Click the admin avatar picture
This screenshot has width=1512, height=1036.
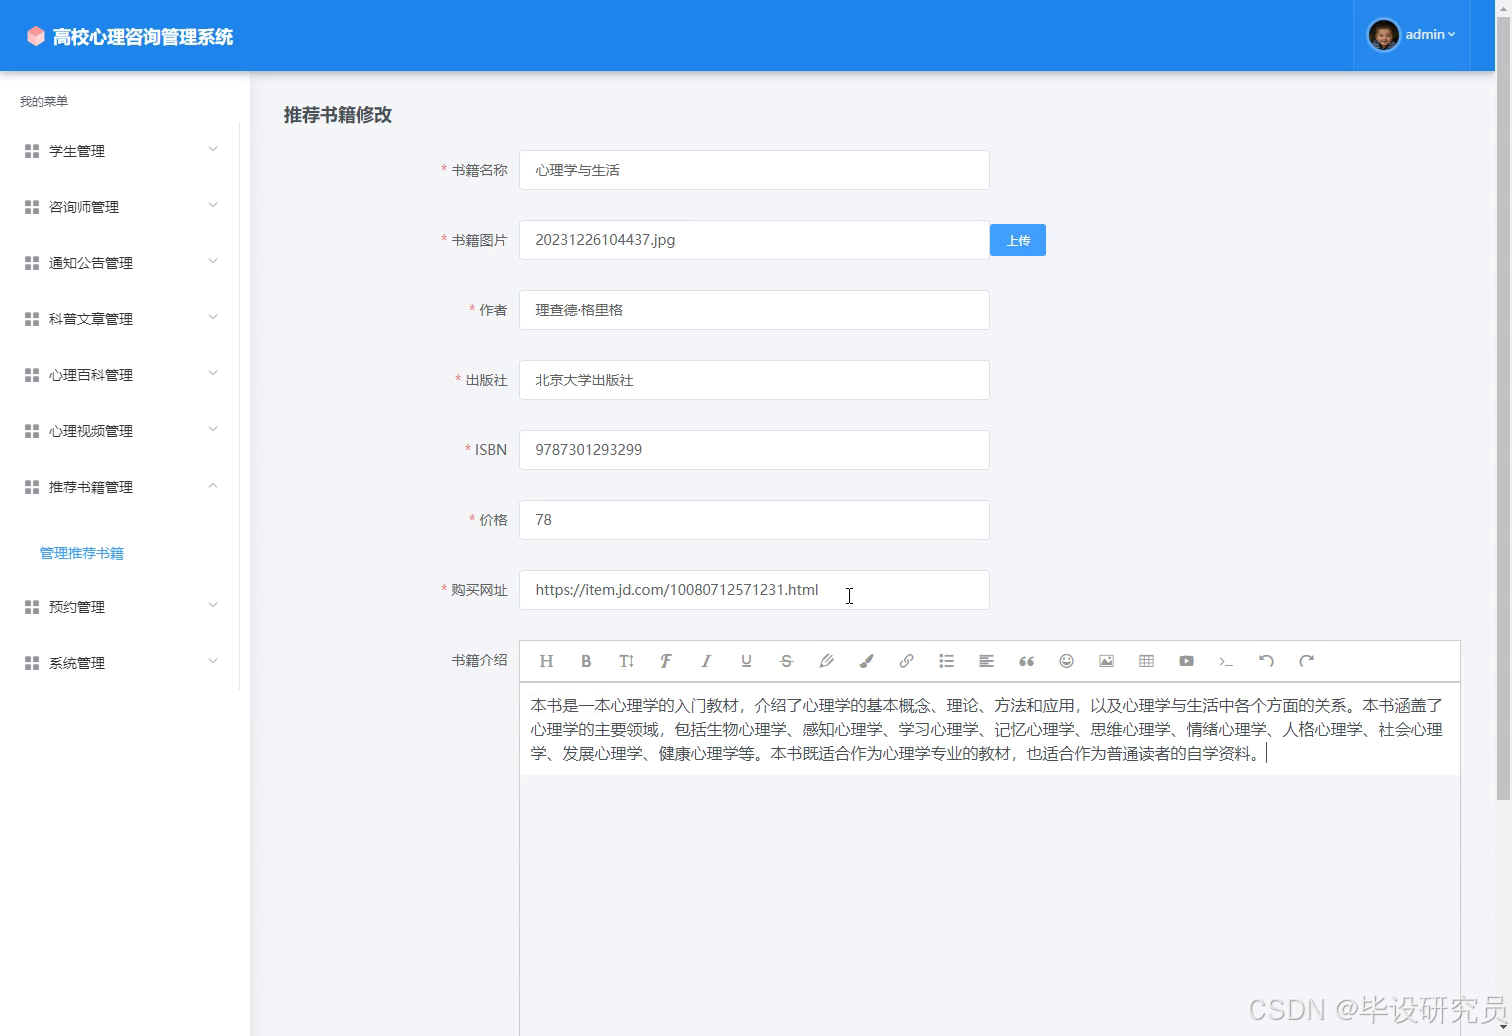(1384, 35)
